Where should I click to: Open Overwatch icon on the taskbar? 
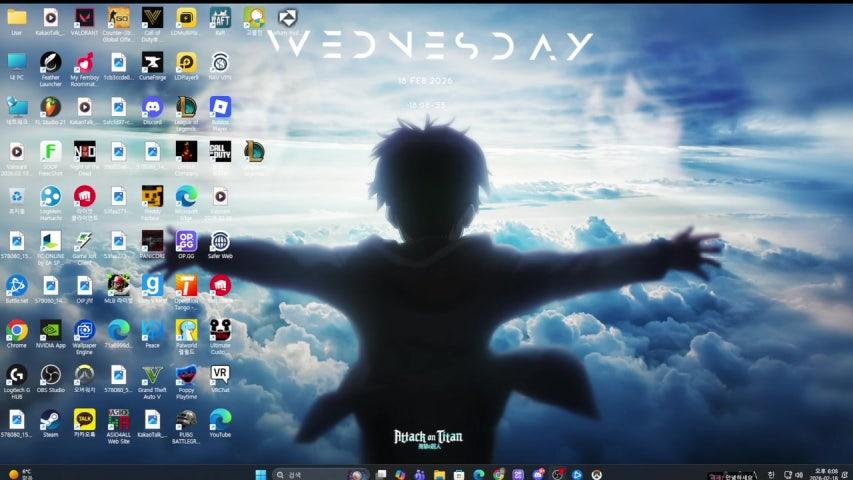point(597,475)
